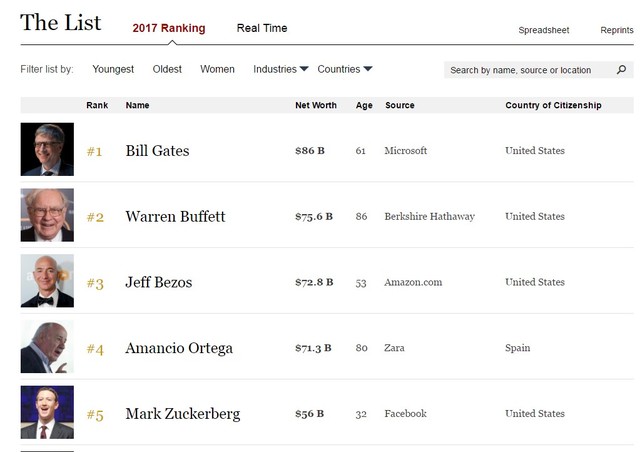Filter list by Youngest
This screenshot has height=452, width=640.
(113, 69)
